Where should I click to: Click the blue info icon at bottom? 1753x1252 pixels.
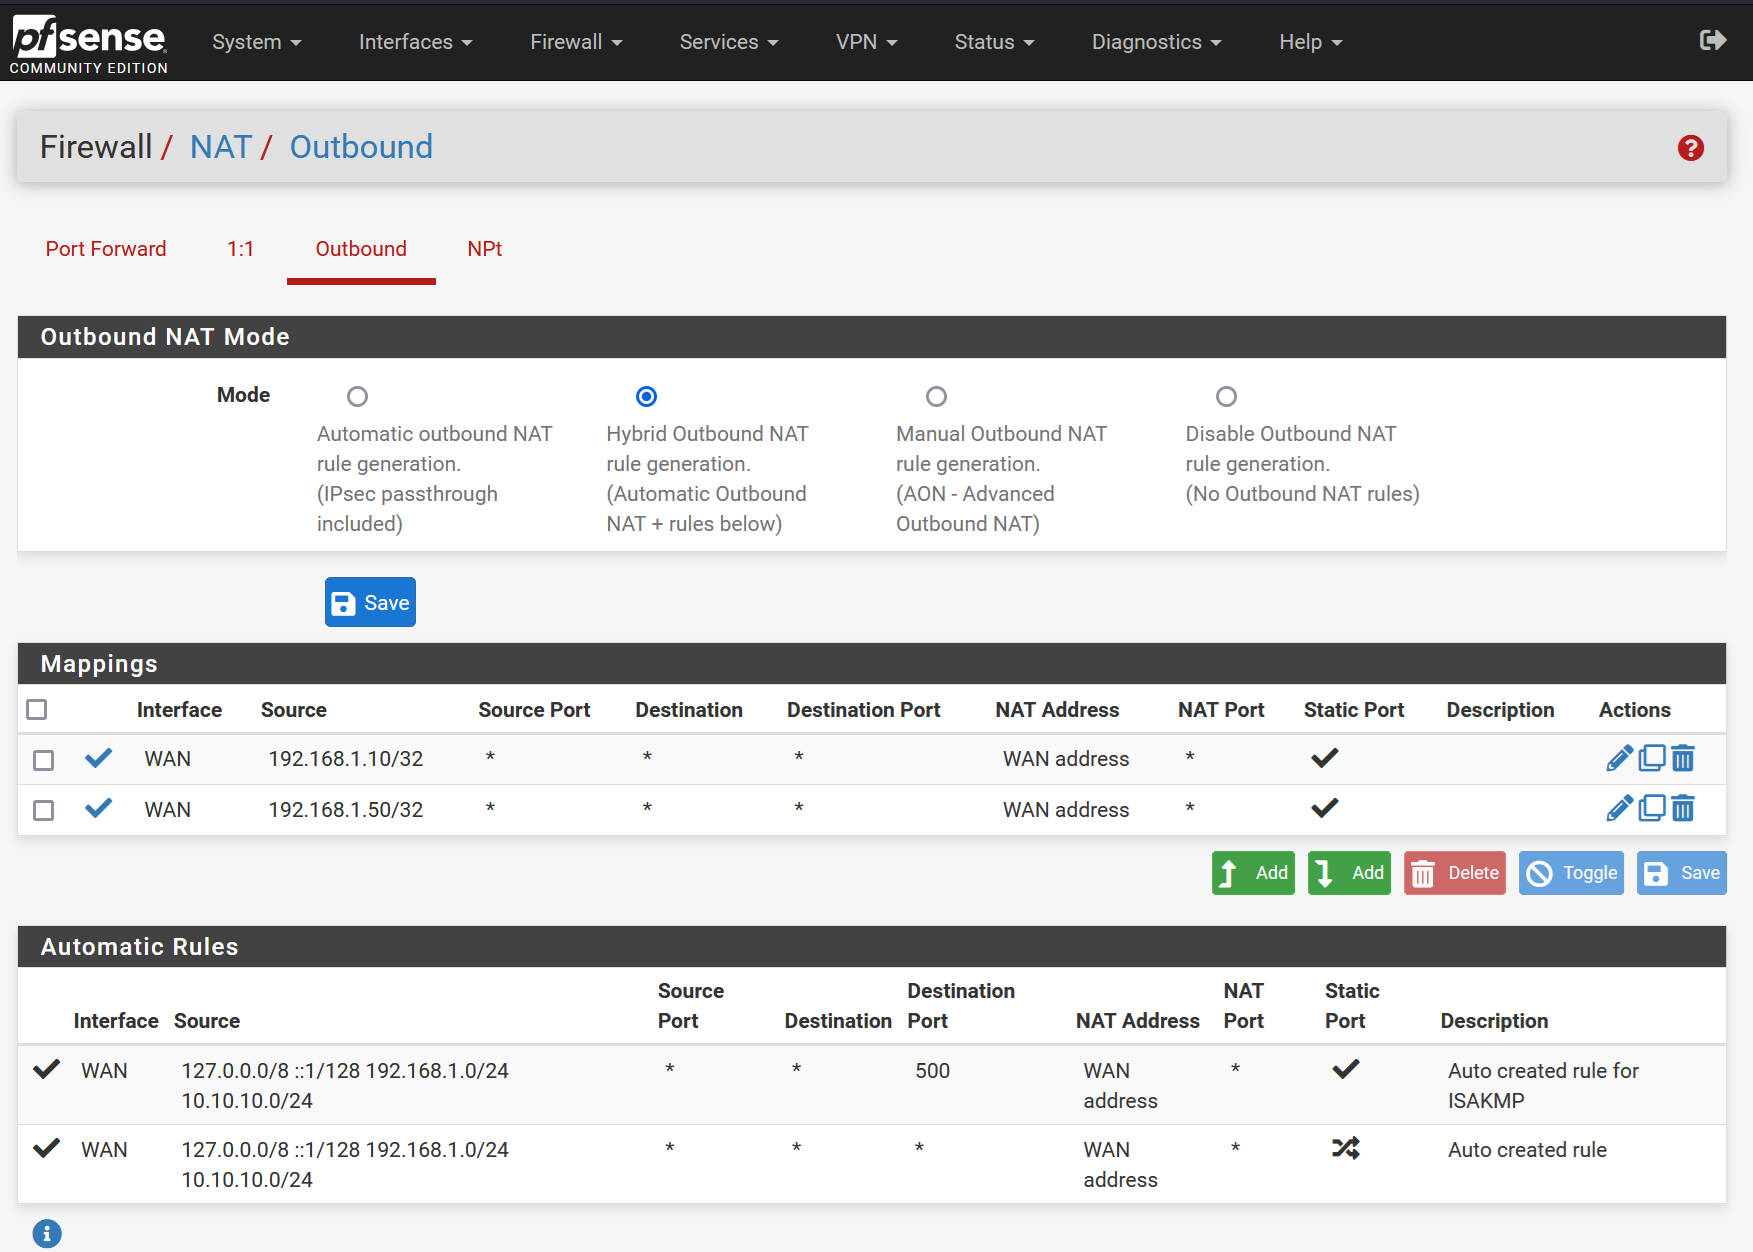47,1233
